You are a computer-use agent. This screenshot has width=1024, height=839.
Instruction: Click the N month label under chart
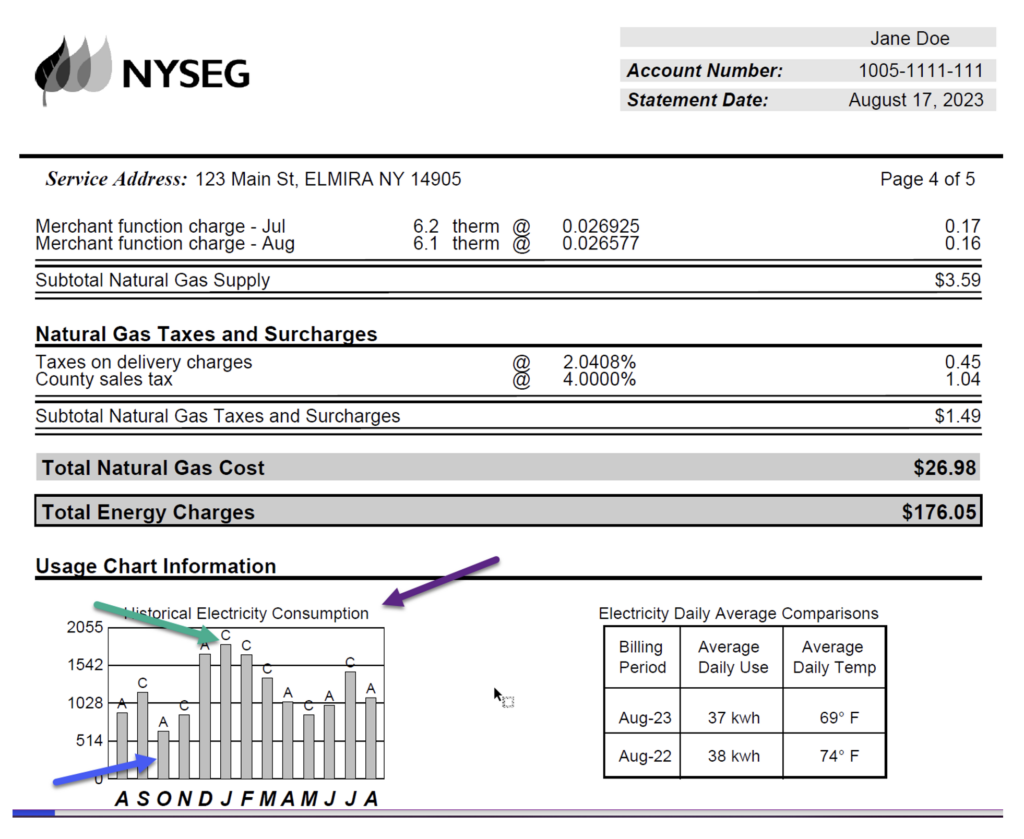pyautogui.click(x=185, y=799)
